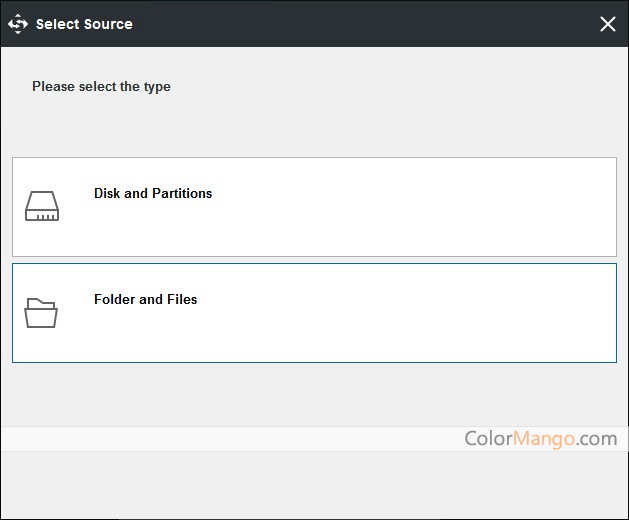Click the open folder icon
Viewport: 629px width, 520px height.
pos(42,313)
